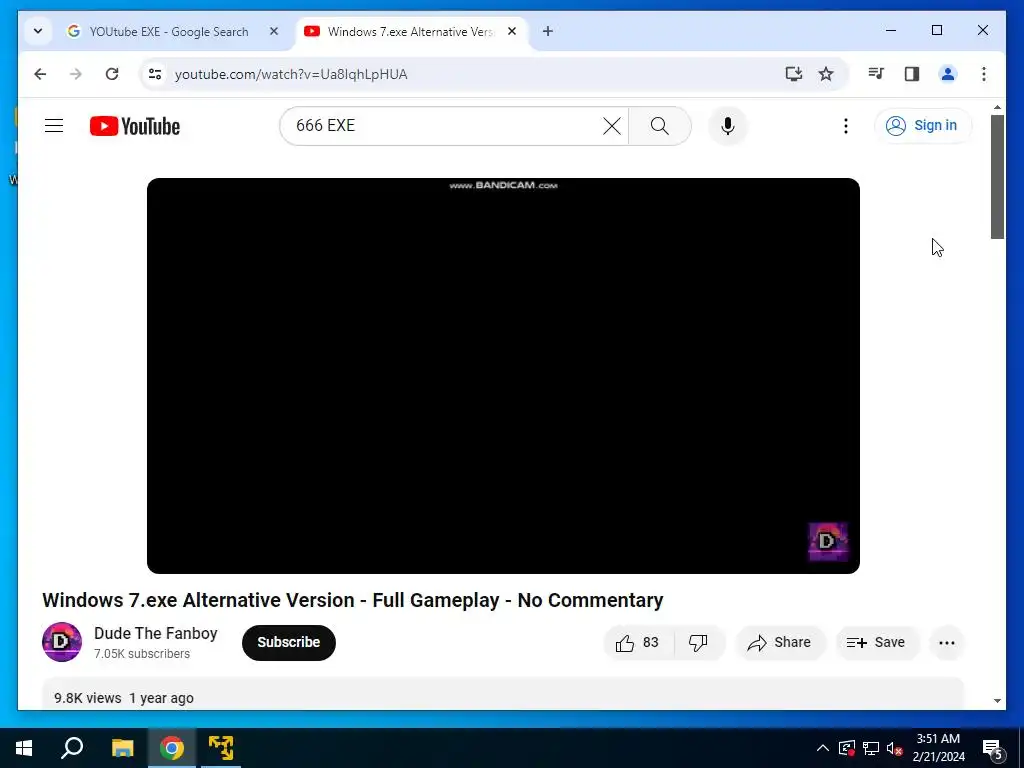Open the yellow arrows taskbar app
This screenshot has height=768, width=1024.
click(x=221, y=748)
